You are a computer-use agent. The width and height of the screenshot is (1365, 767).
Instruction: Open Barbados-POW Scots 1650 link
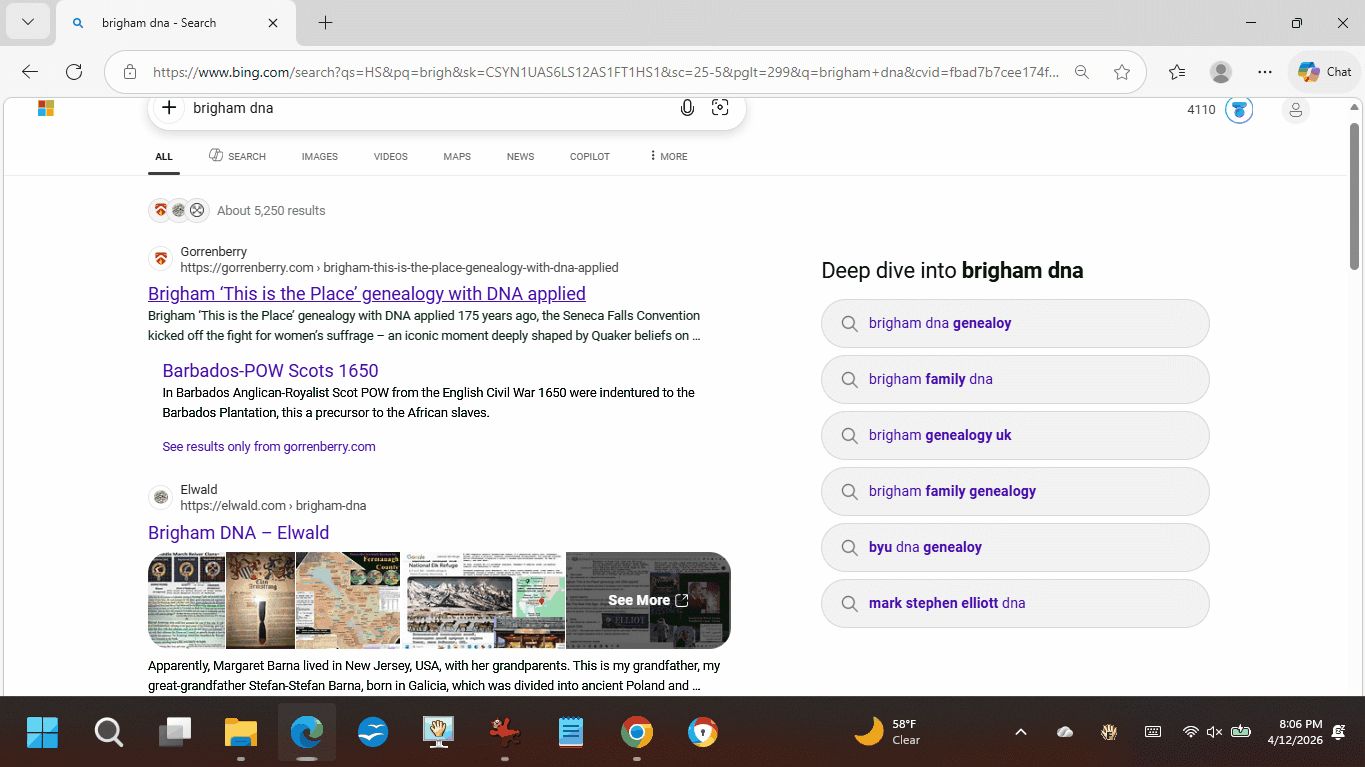[x=270, y=370]
